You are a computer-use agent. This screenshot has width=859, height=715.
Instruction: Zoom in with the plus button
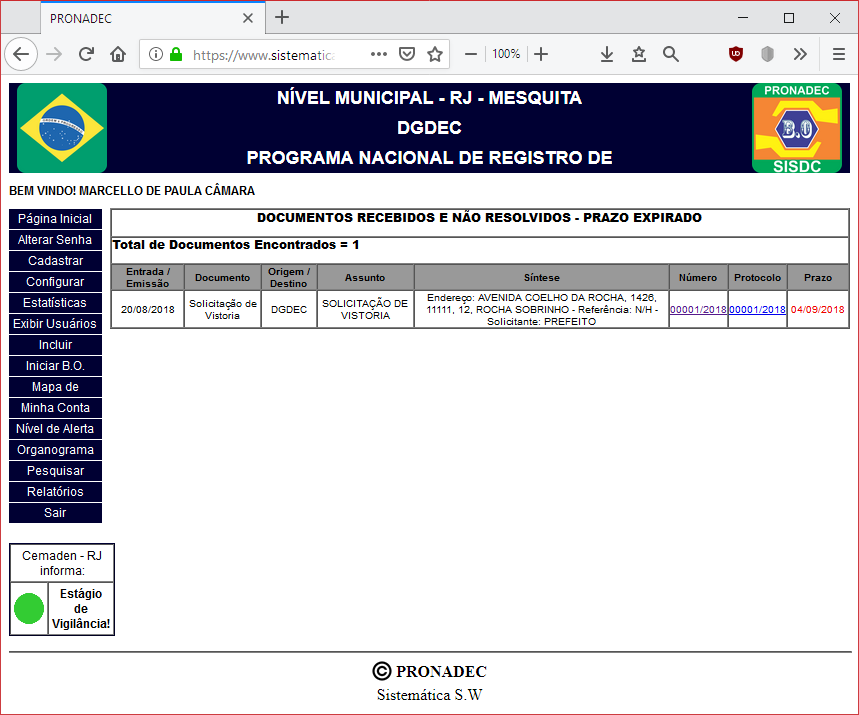tap(541, 54)
